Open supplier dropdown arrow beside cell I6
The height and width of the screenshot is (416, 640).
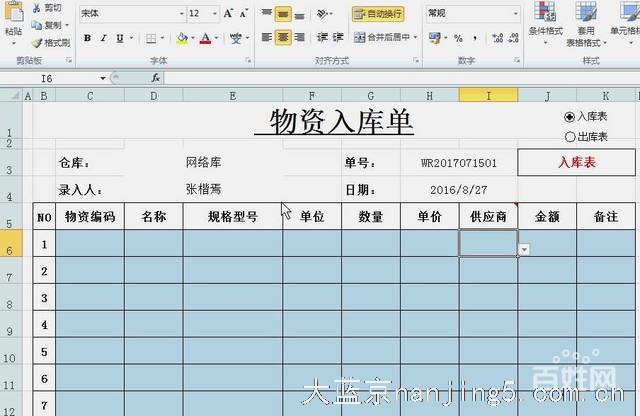(x=524, y=249)
